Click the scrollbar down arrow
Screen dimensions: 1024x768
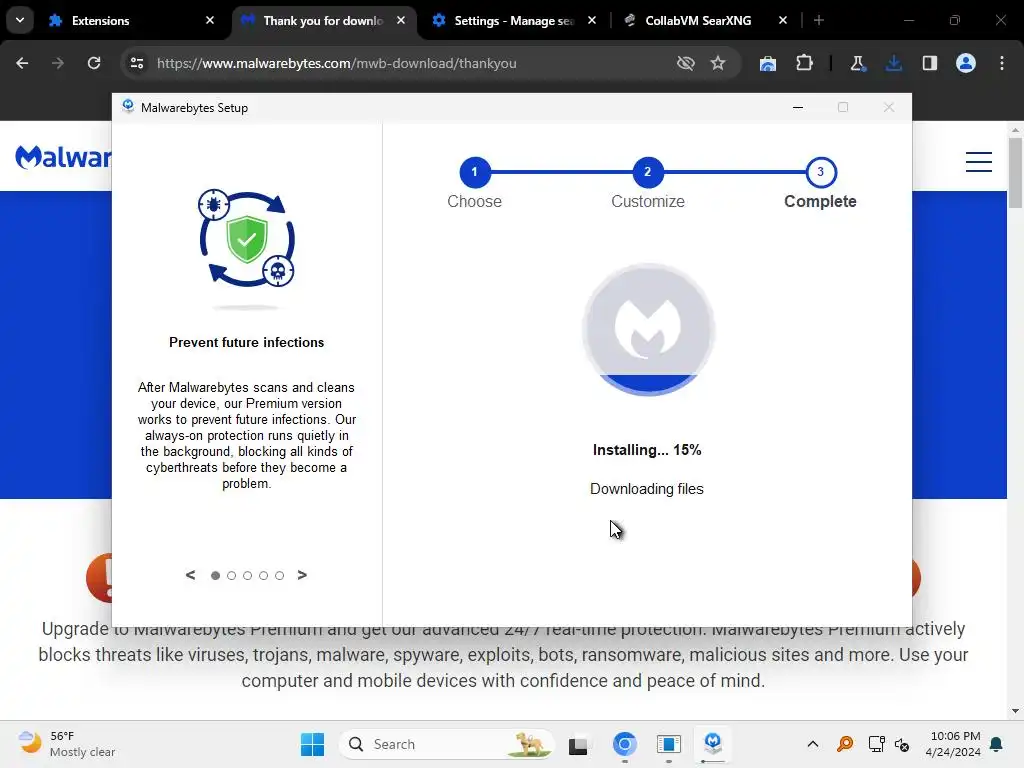[x=1015, y=711]
